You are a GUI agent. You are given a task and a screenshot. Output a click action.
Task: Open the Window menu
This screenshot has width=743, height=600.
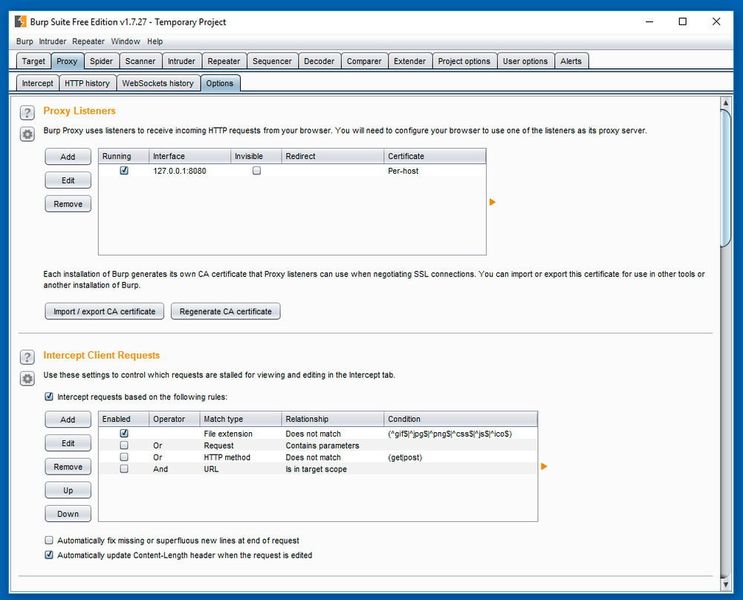(x=126, y=41)
